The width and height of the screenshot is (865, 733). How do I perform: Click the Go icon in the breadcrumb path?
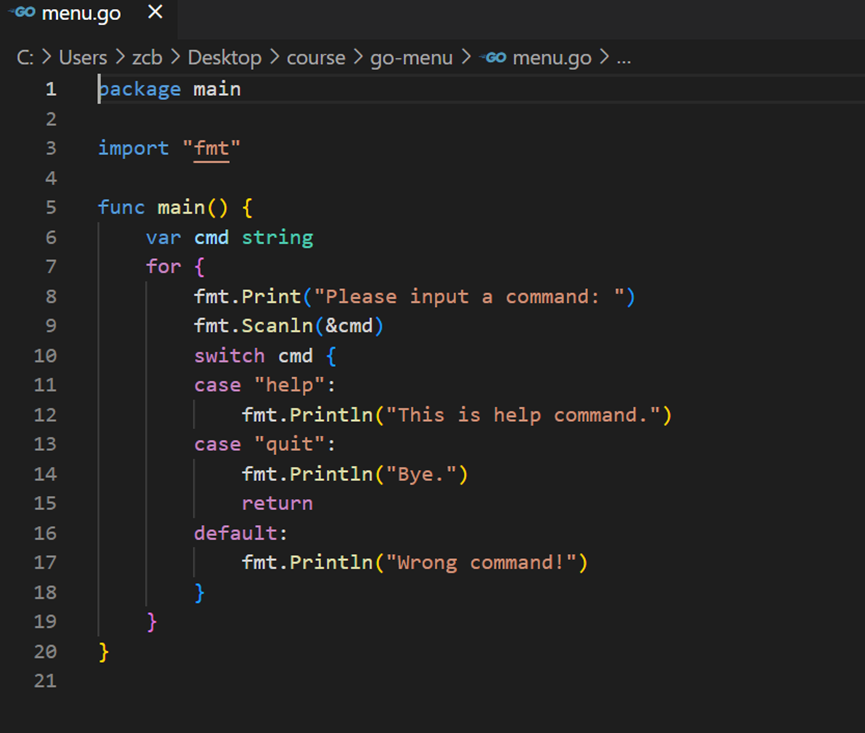coord(494,58)
